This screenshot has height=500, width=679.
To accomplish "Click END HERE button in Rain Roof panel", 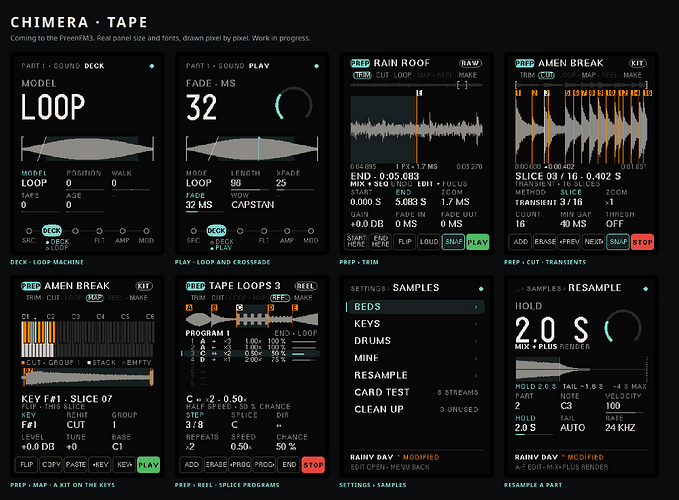I will pyautogui.click(x=380, y=242).
